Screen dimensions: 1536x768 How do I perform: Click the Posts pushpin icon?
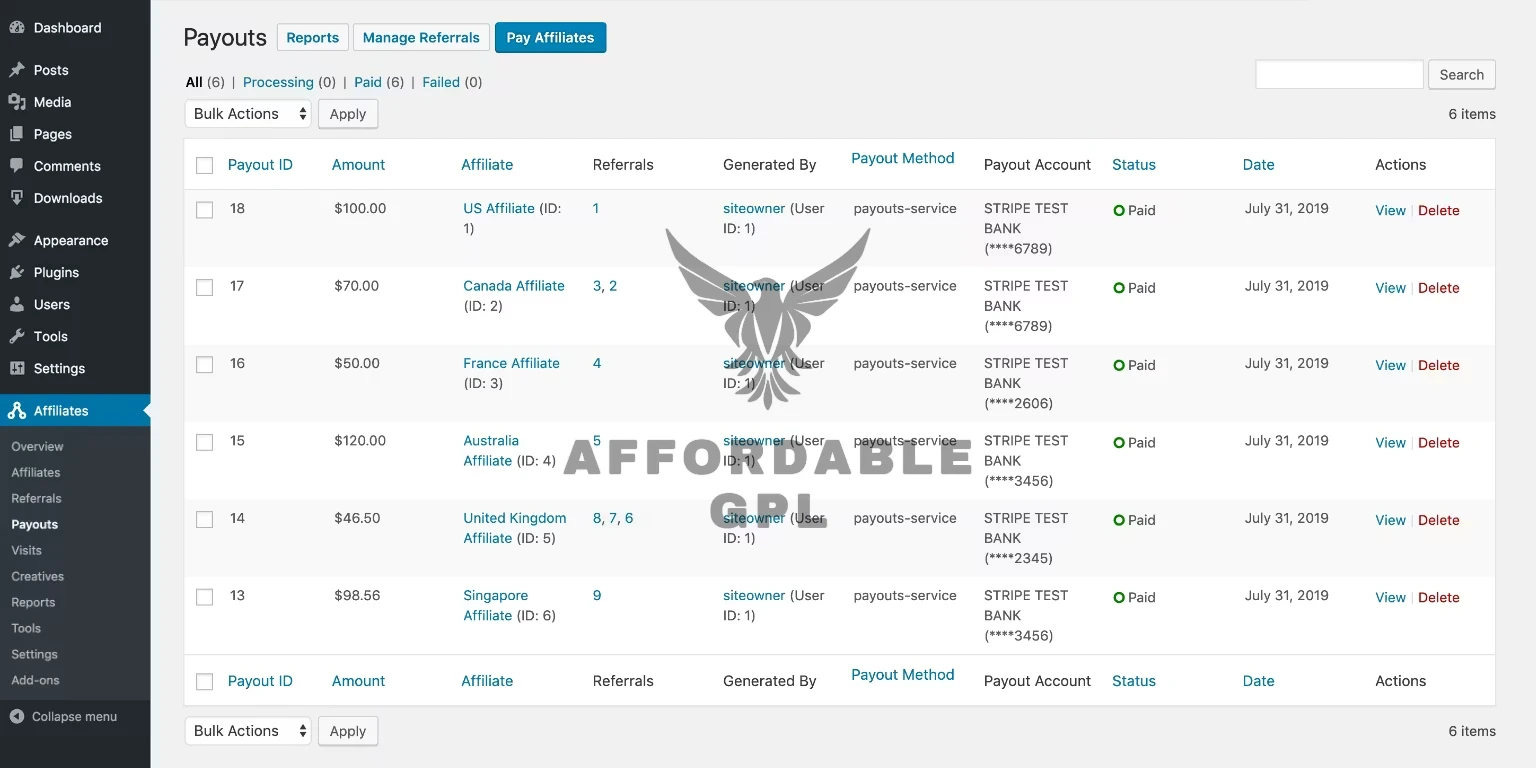tap(17, 70)
